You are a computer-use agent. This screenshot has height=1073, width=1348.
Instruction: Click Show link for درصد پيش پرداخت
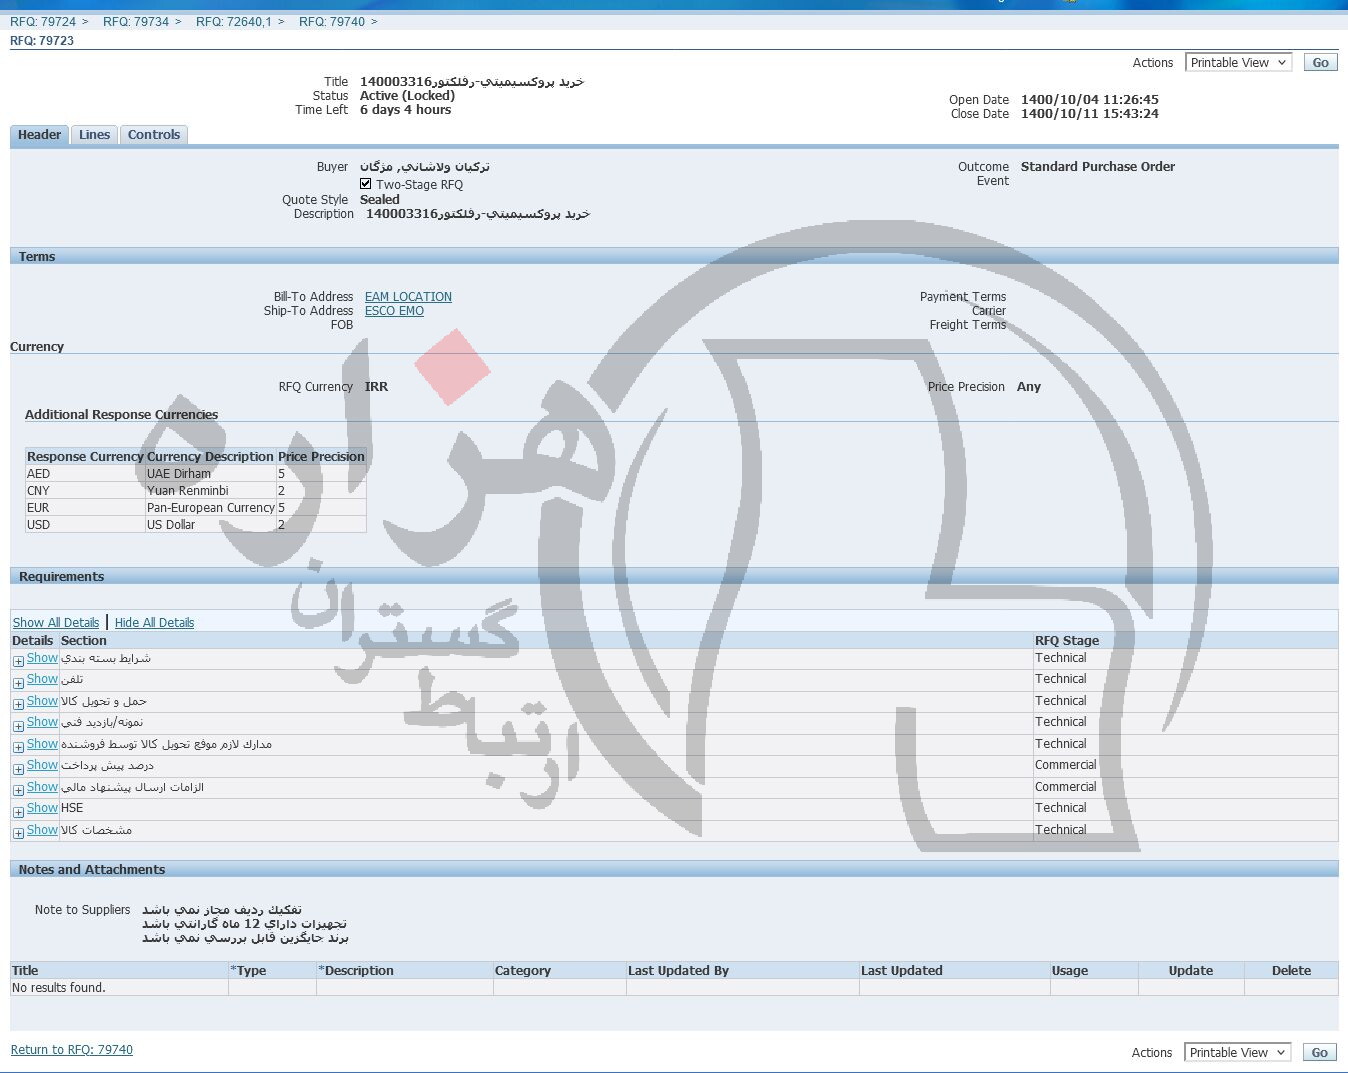click(42, 765)
